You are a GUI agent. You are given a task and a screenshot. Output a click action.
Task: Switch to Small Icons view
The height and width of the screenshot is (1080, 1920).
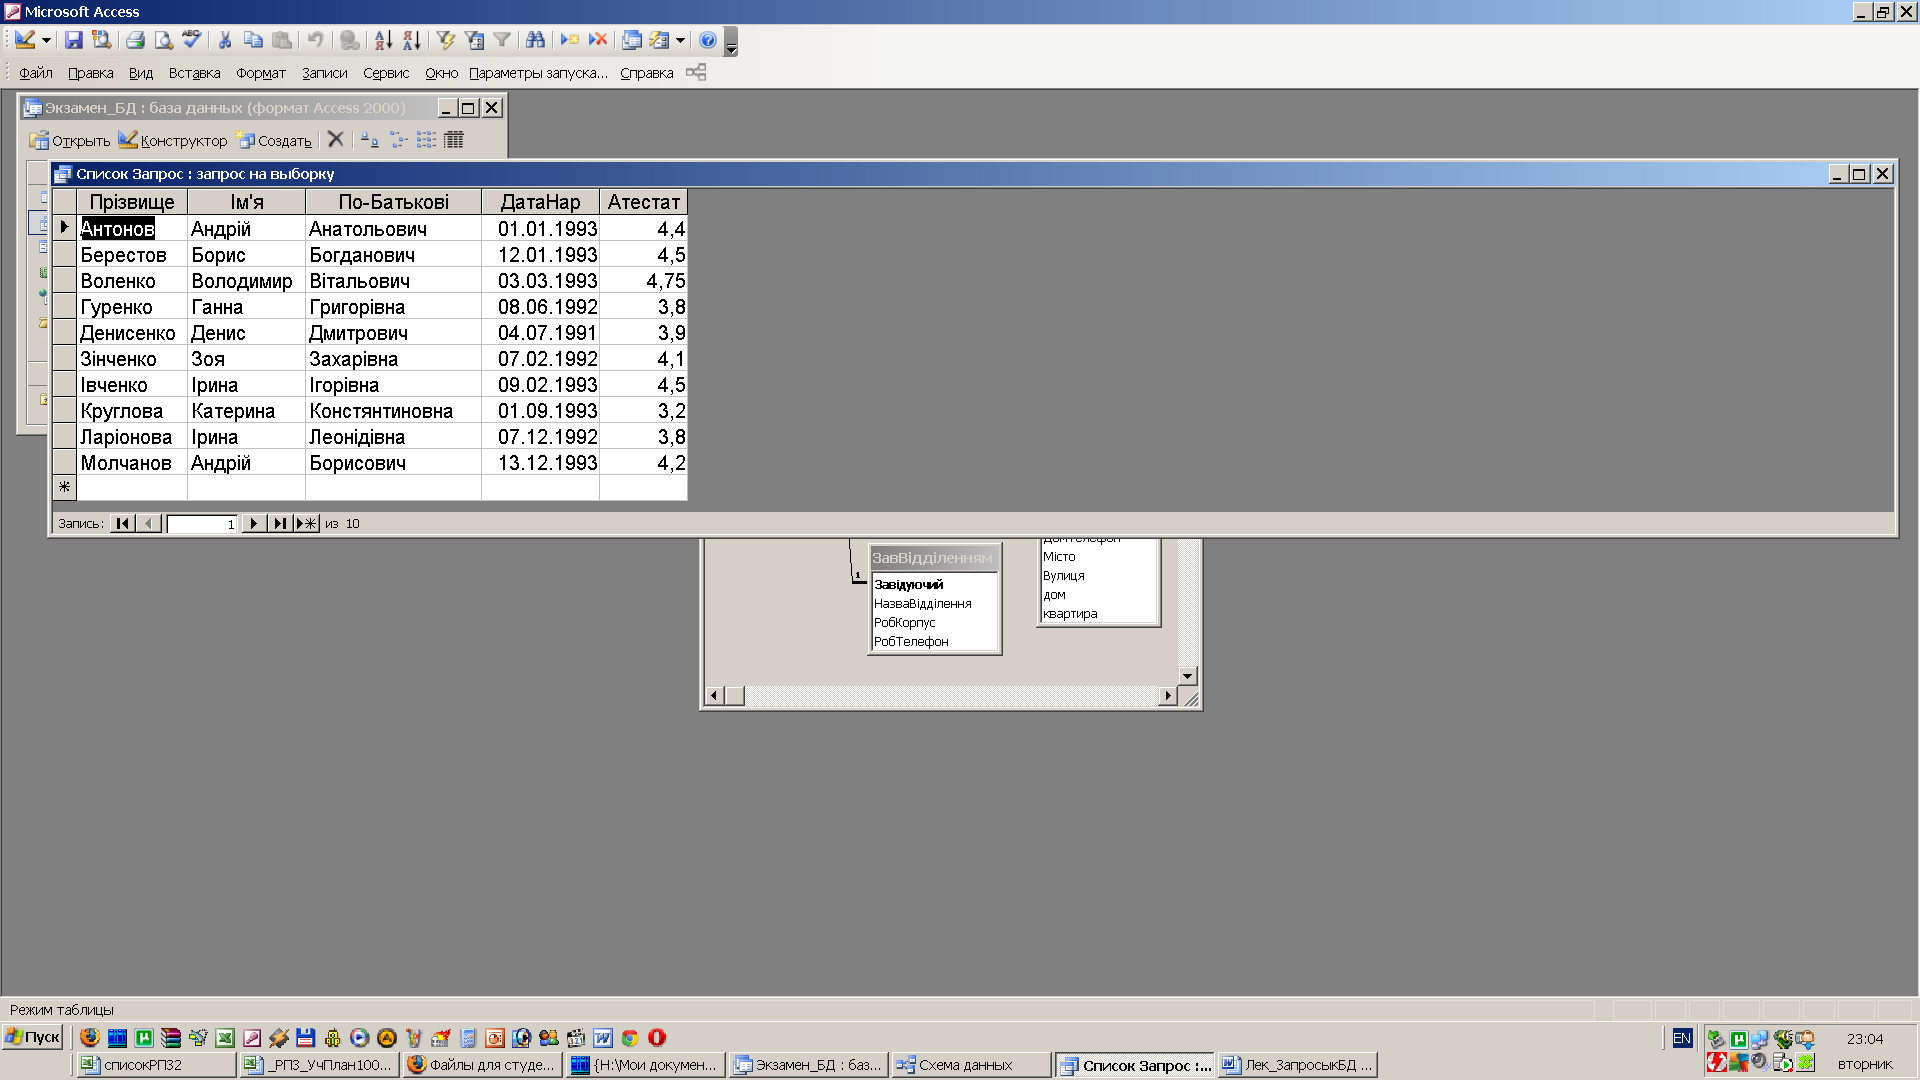click(398, 140)
